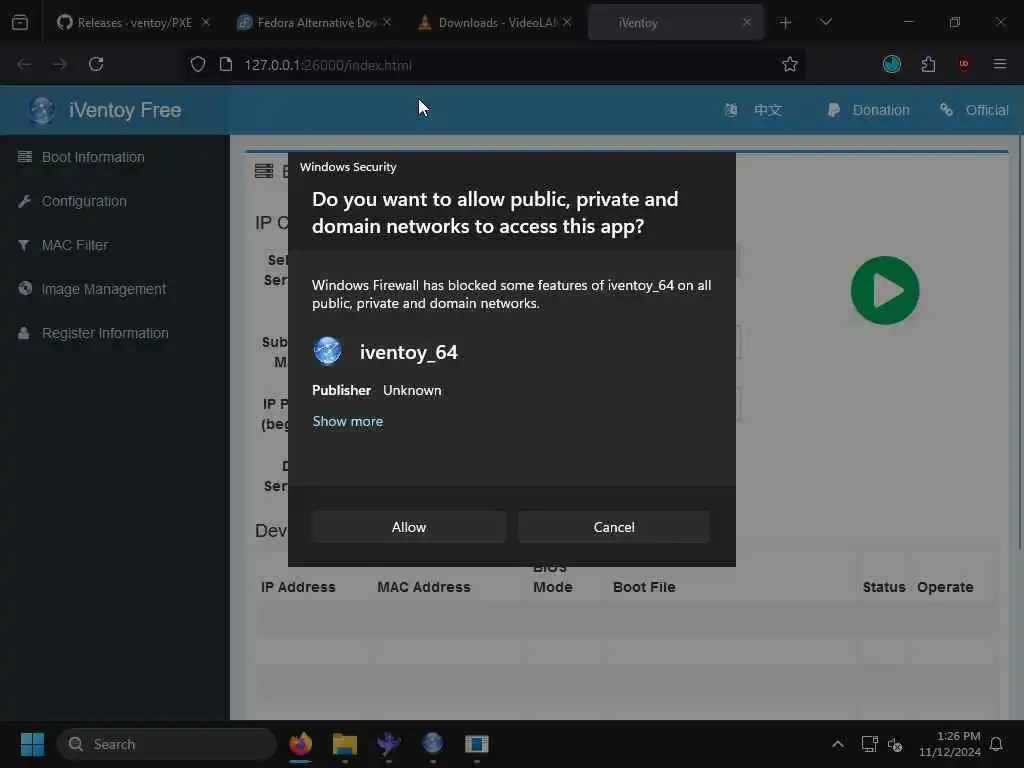Open a new browser tab
The width and height of the screenshot is (1024, 768).
786,23
